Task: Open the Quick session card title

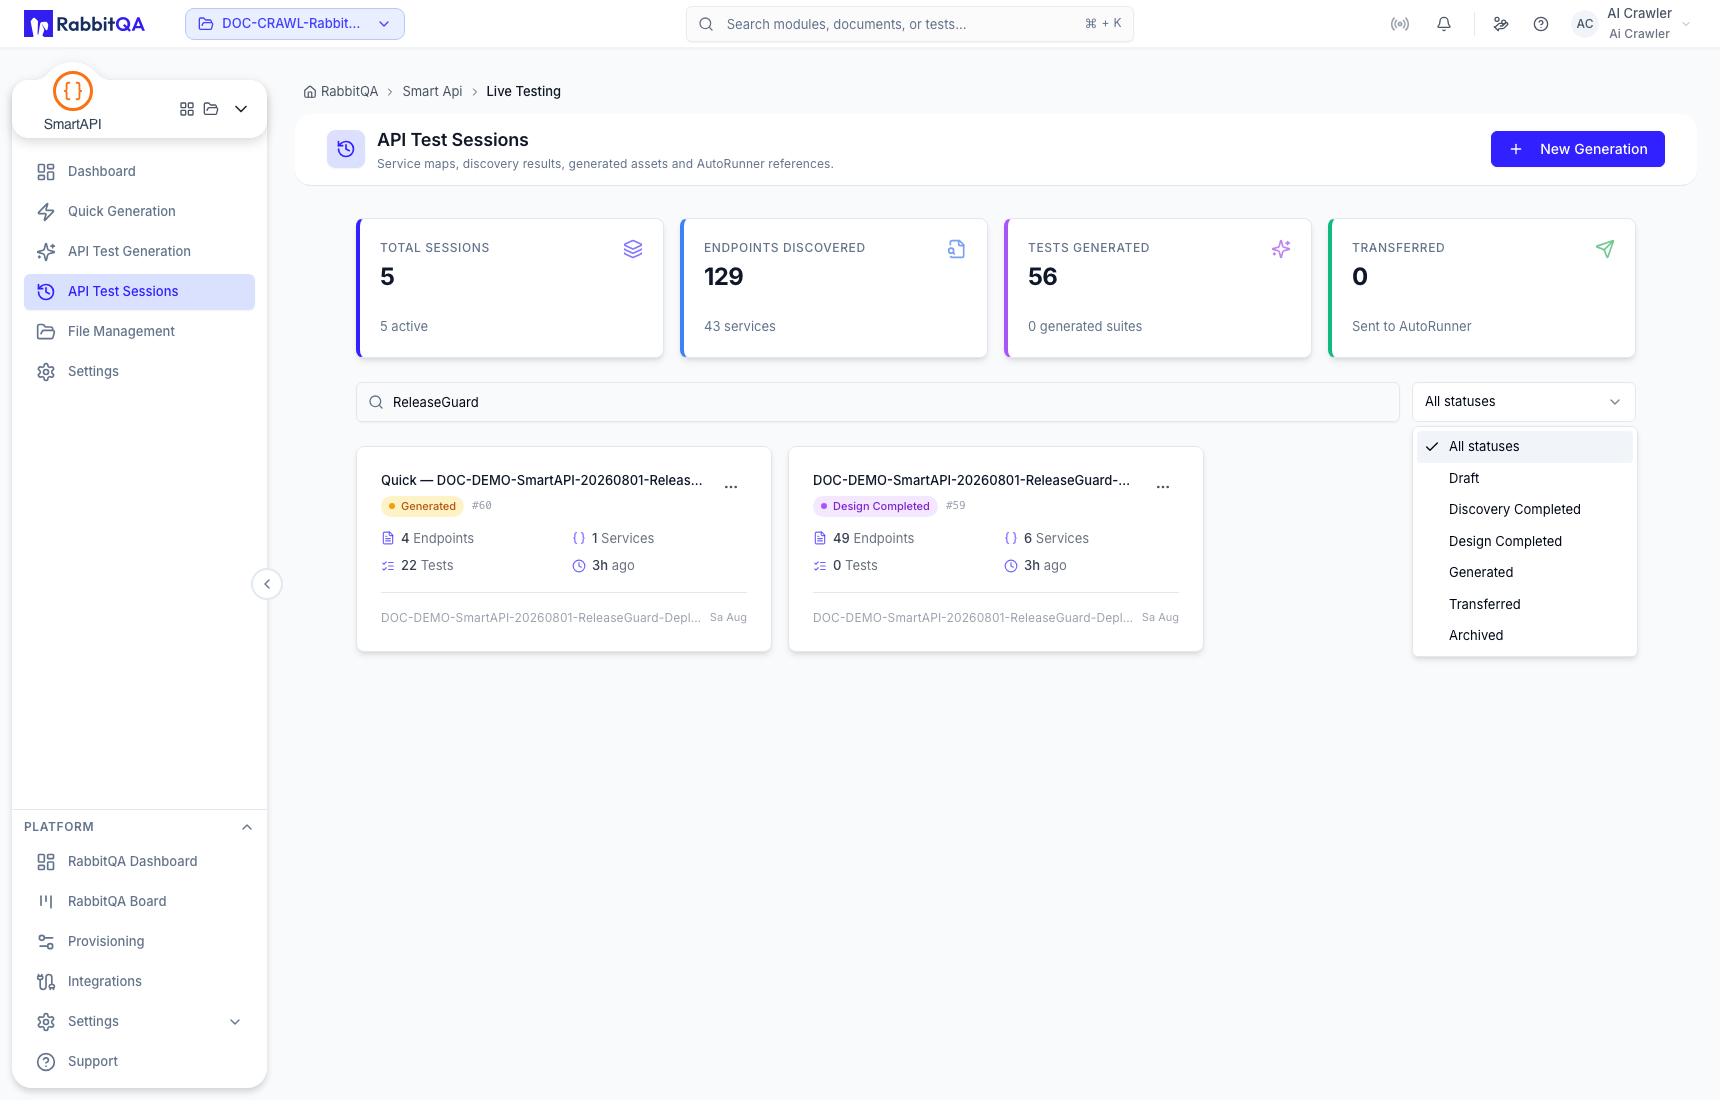Action: pos(541,480)
